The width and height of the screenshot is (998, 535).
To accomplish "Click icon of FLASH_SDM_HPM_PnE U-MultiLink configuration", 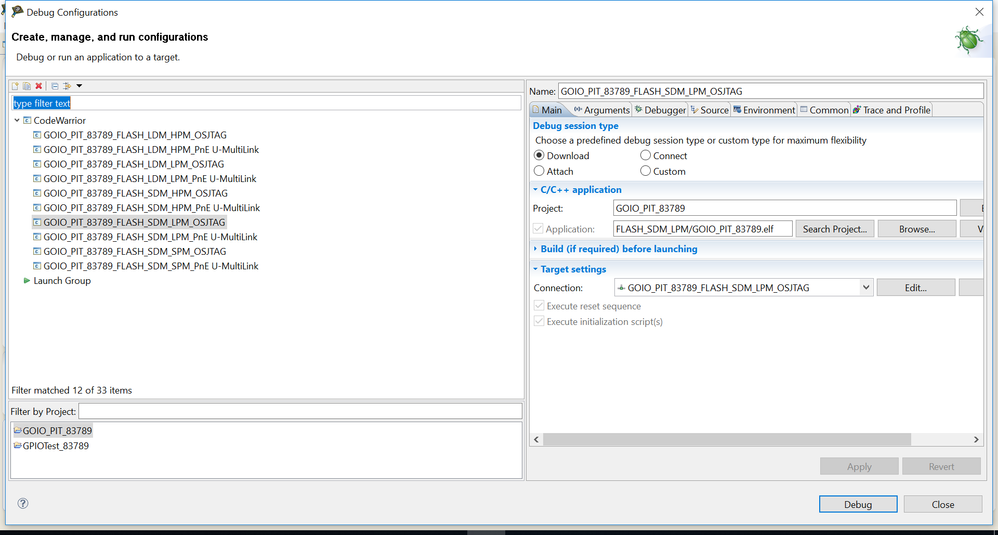I will tap(37, 208).
